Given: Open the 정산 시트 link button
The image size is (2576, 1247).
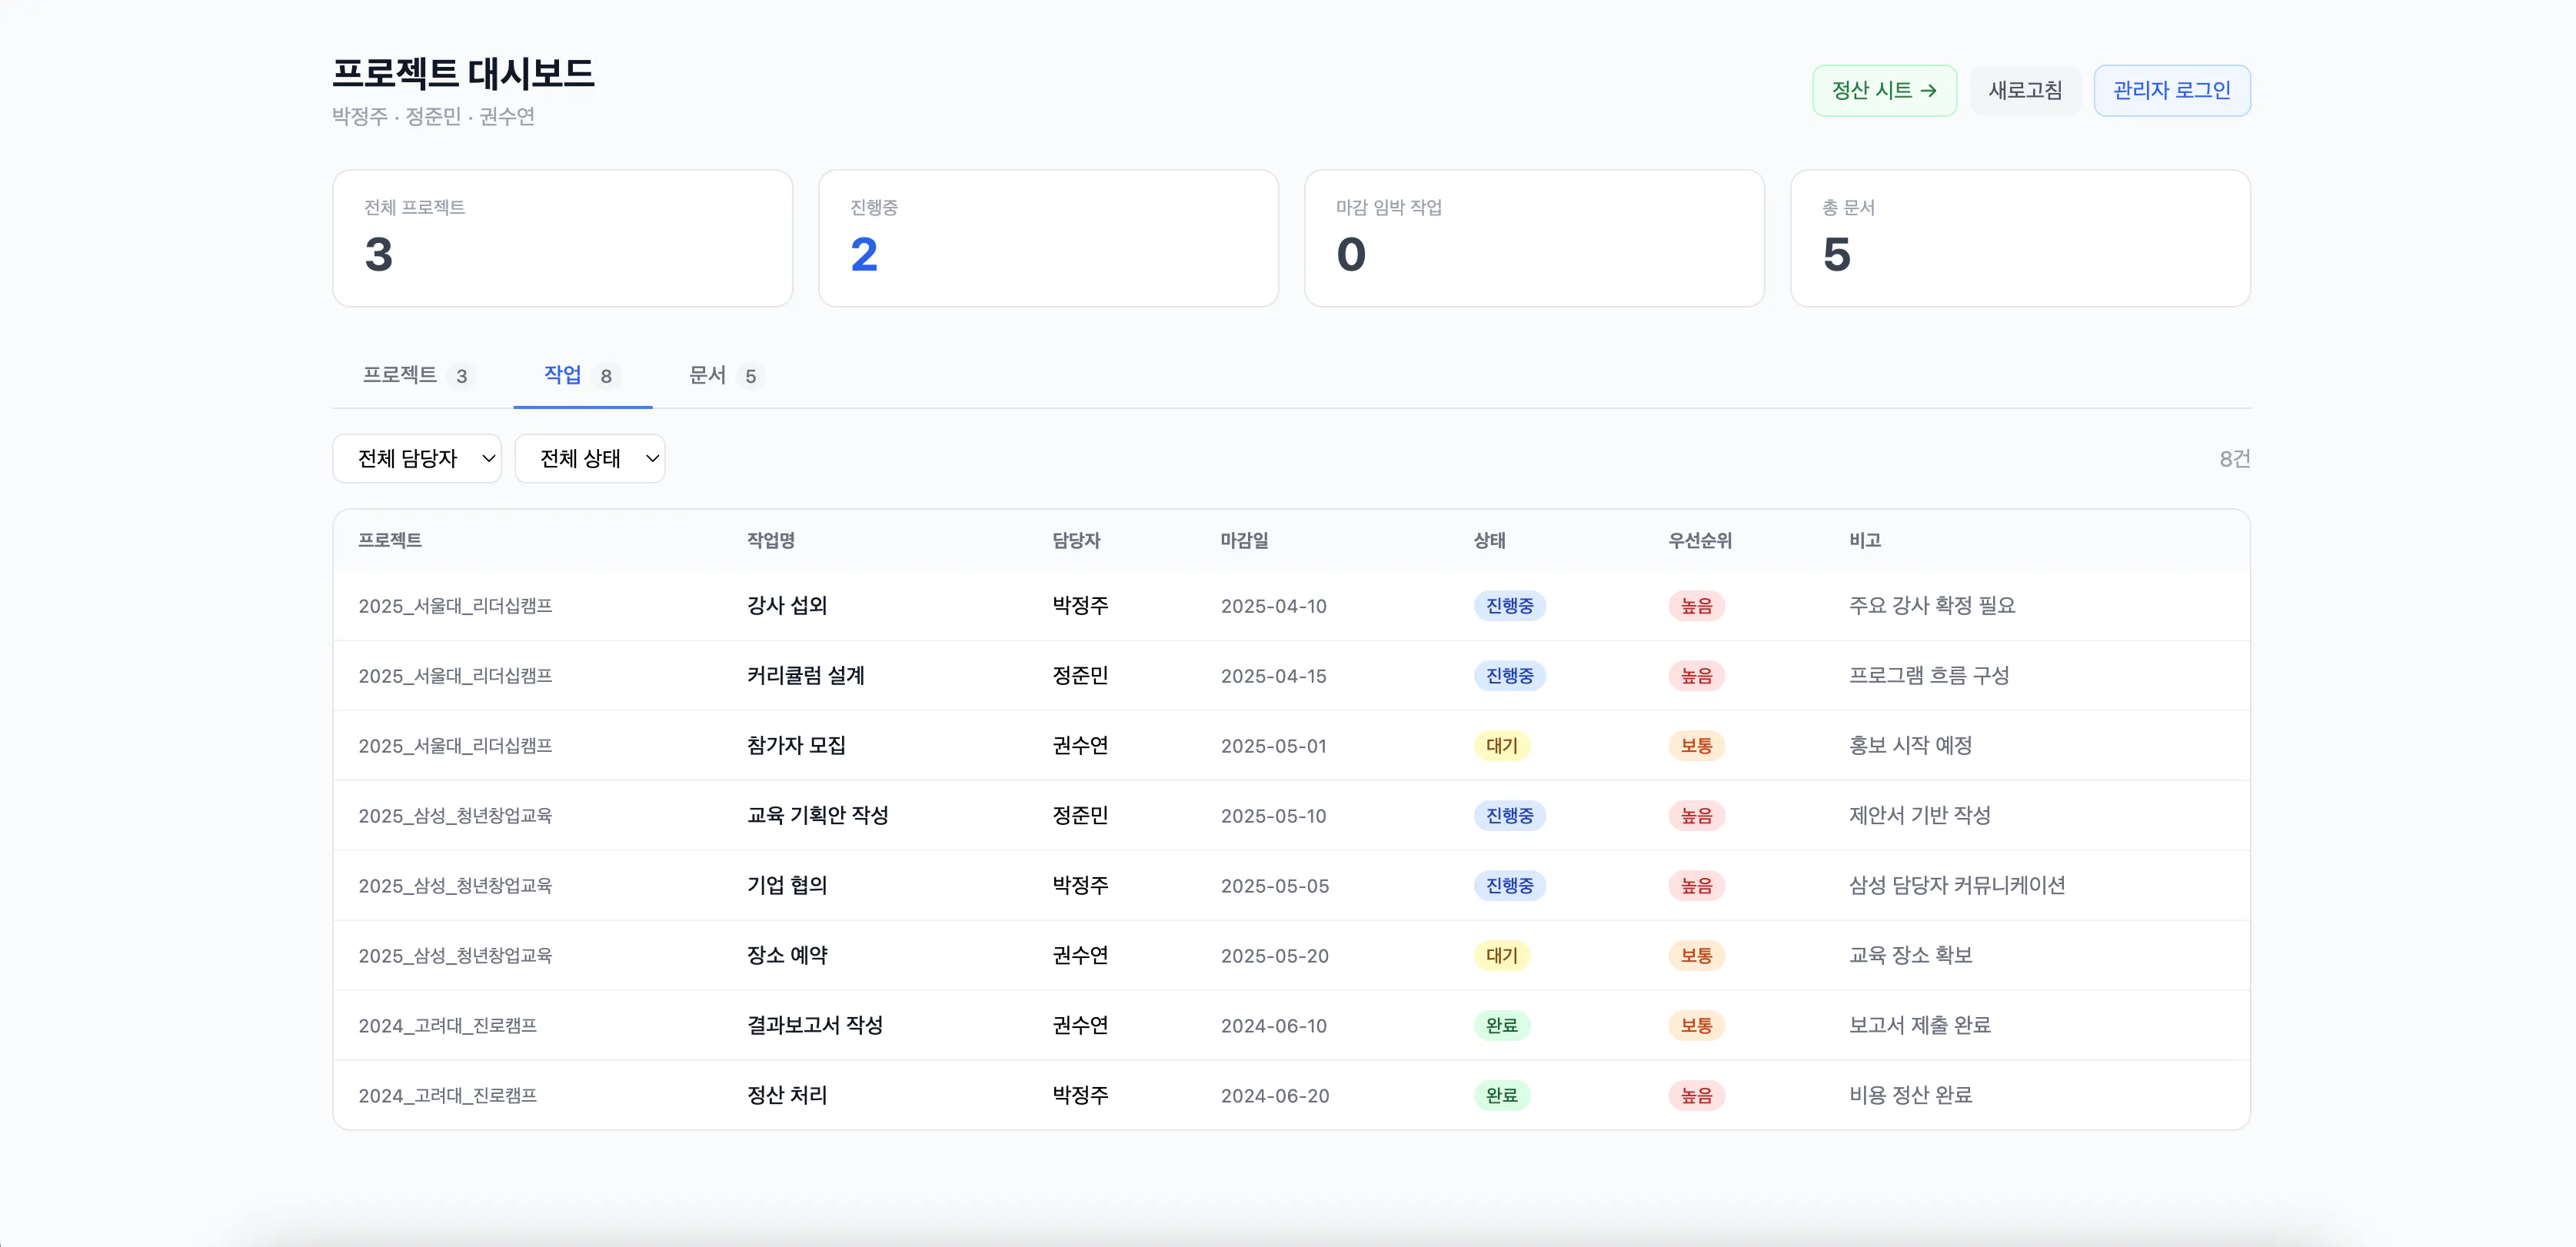Looking at the screenshot, I should tap(1884, 91).
